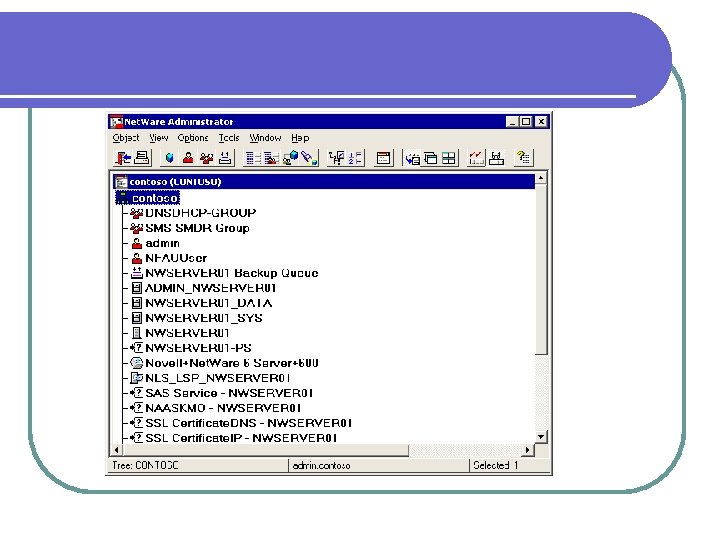Click the NWSERVER01 server tower icon
720x540 pixels.
pyautogui.click(x=136, y=333)
